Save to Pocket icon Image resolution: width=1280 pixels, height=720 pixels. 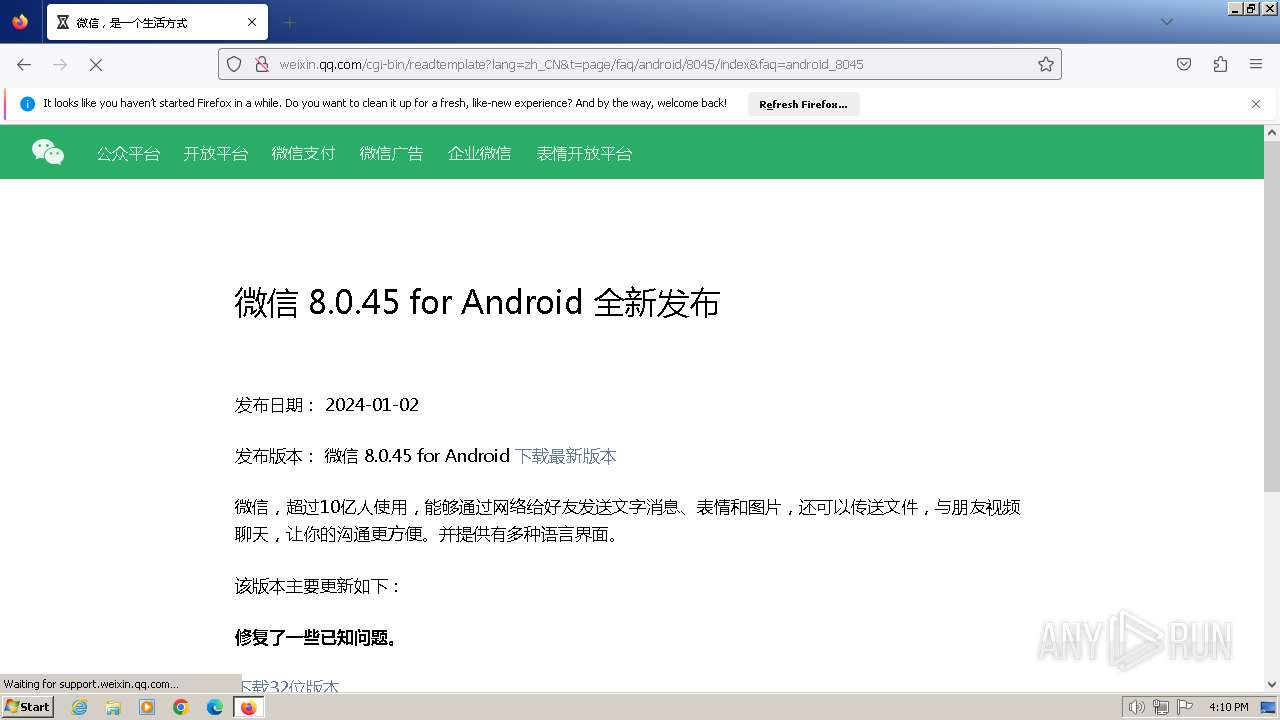(x=1184, y=64)
